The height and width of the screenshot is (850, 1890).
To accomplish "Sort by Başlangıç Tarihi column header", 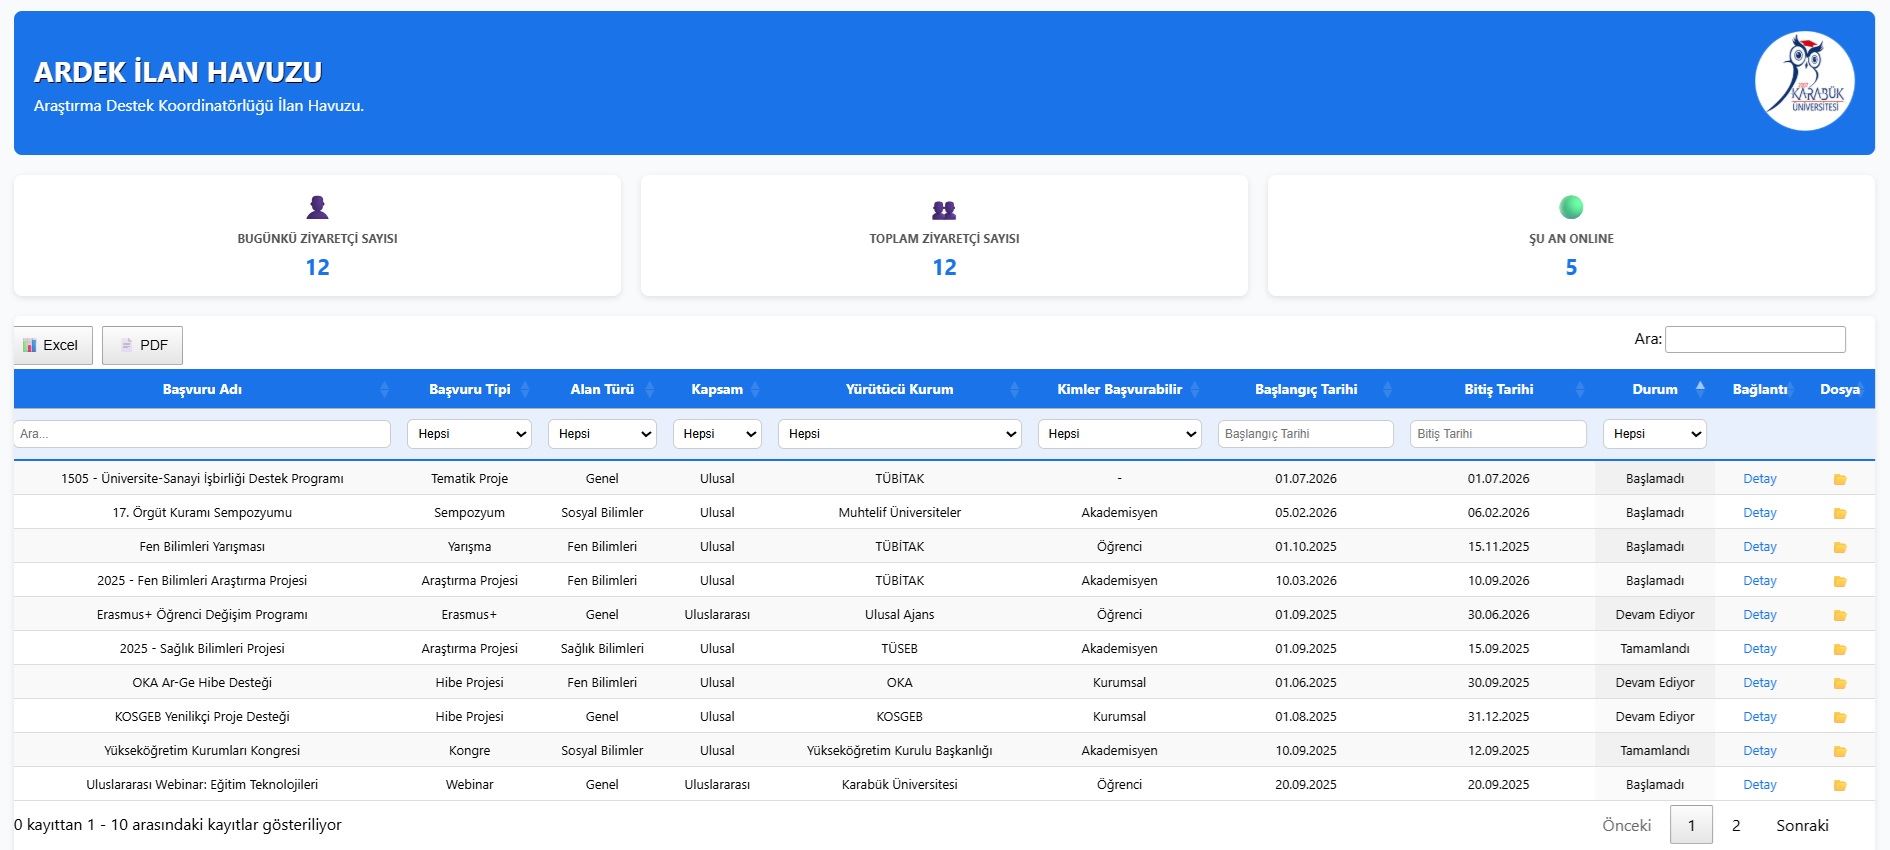I will click(1306, 389).
